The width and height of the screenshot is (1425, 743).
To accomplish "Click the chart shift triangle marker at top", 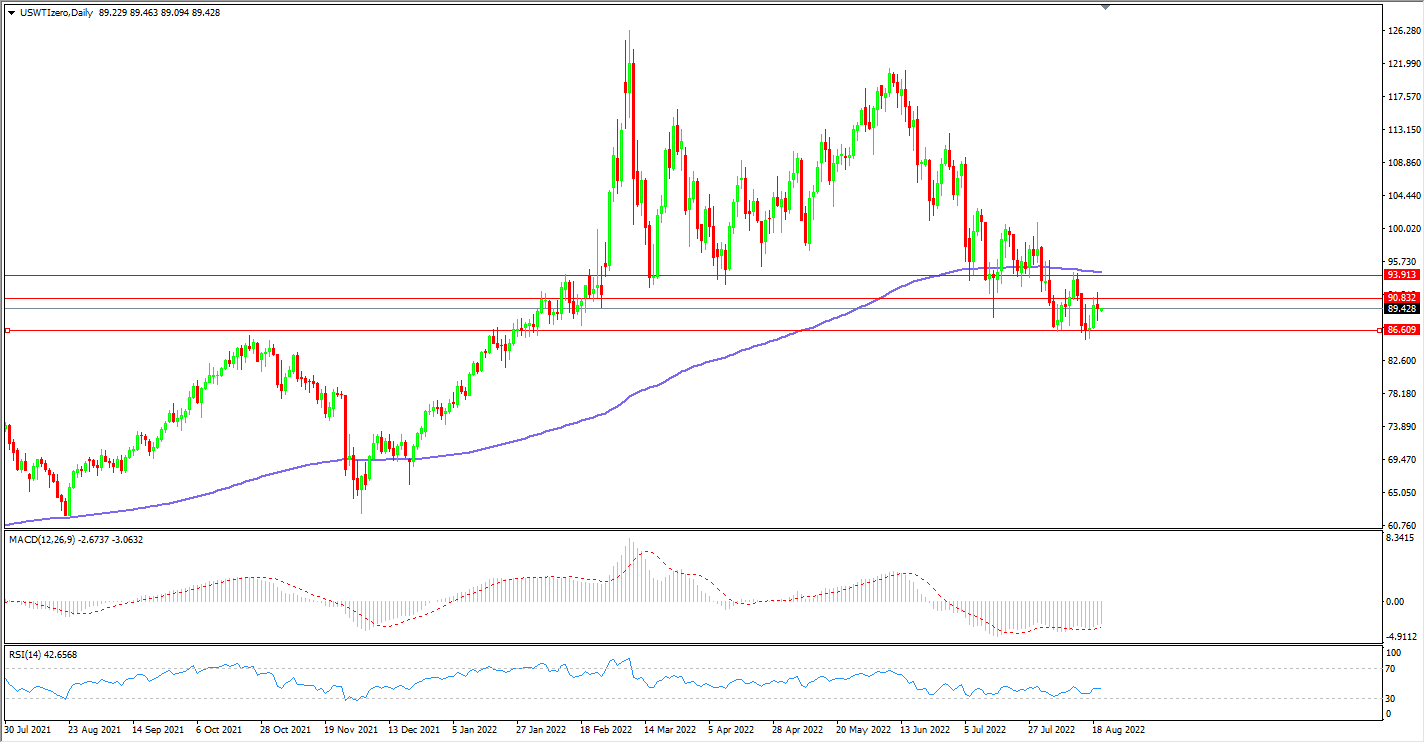I will [1105, 6].
